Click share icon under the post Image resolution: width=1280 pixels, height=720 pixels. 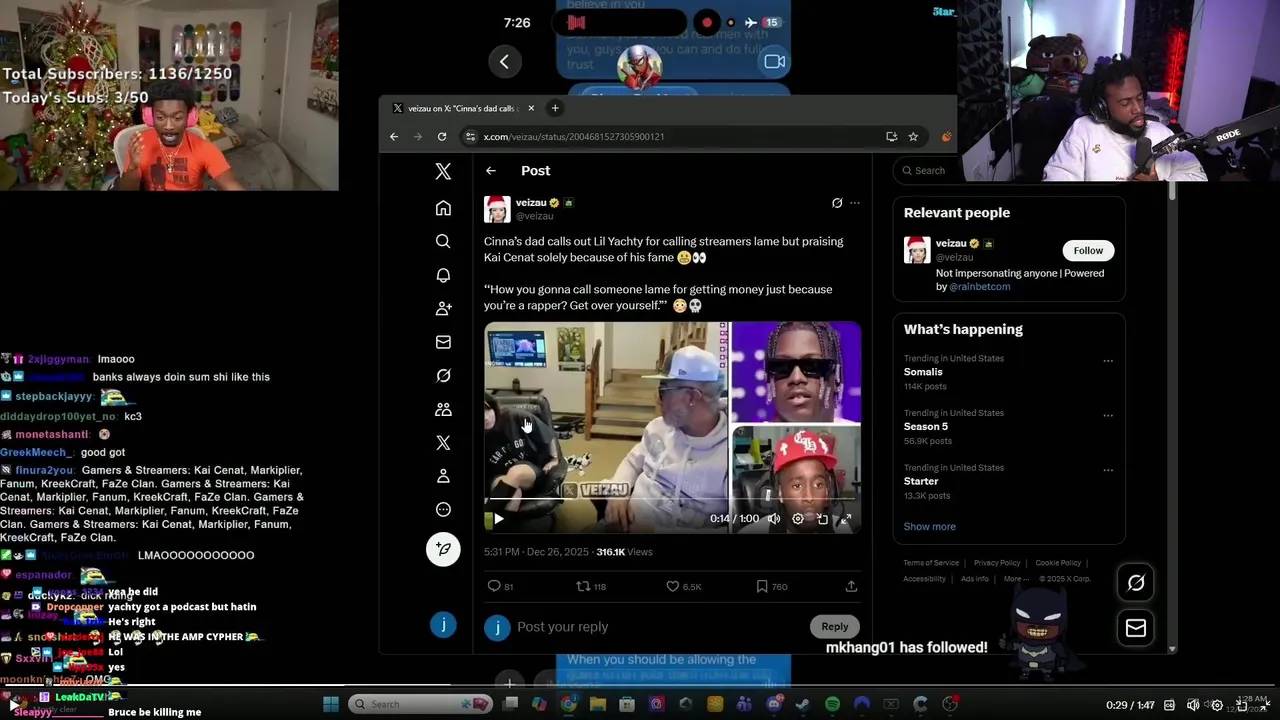(x=851, y=586)
